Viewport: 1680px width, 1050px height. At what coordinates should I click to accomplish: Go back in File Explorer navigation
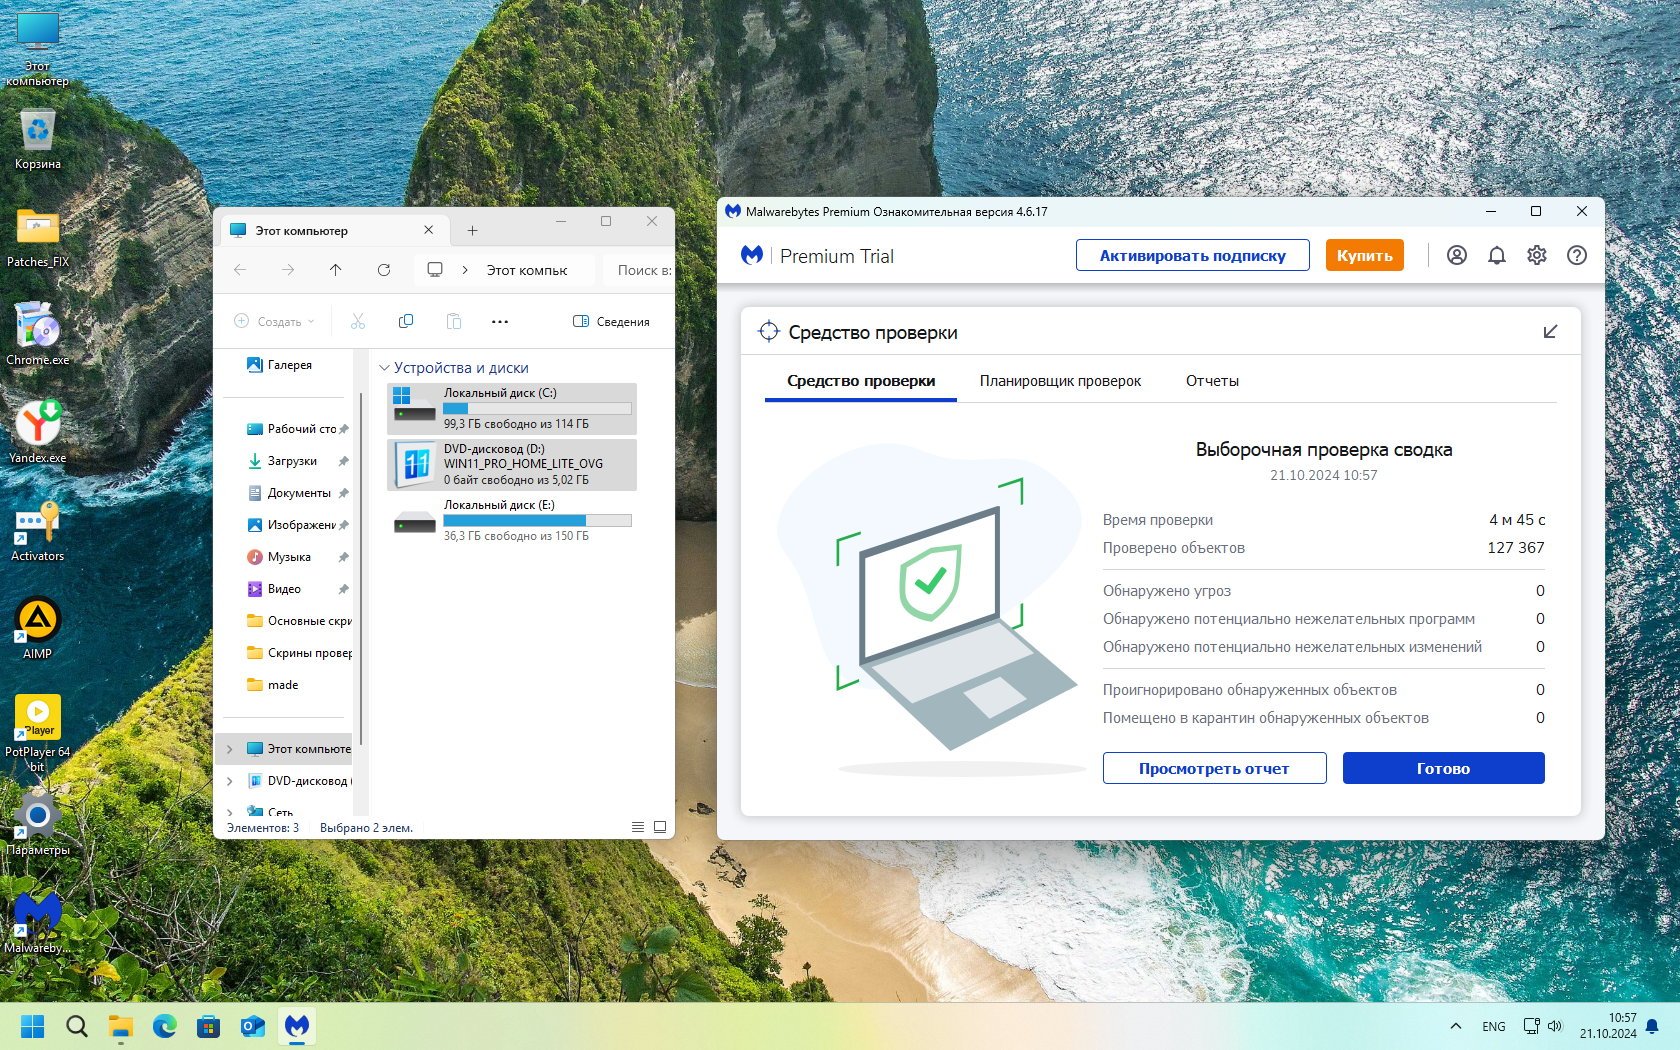[240, 270]
